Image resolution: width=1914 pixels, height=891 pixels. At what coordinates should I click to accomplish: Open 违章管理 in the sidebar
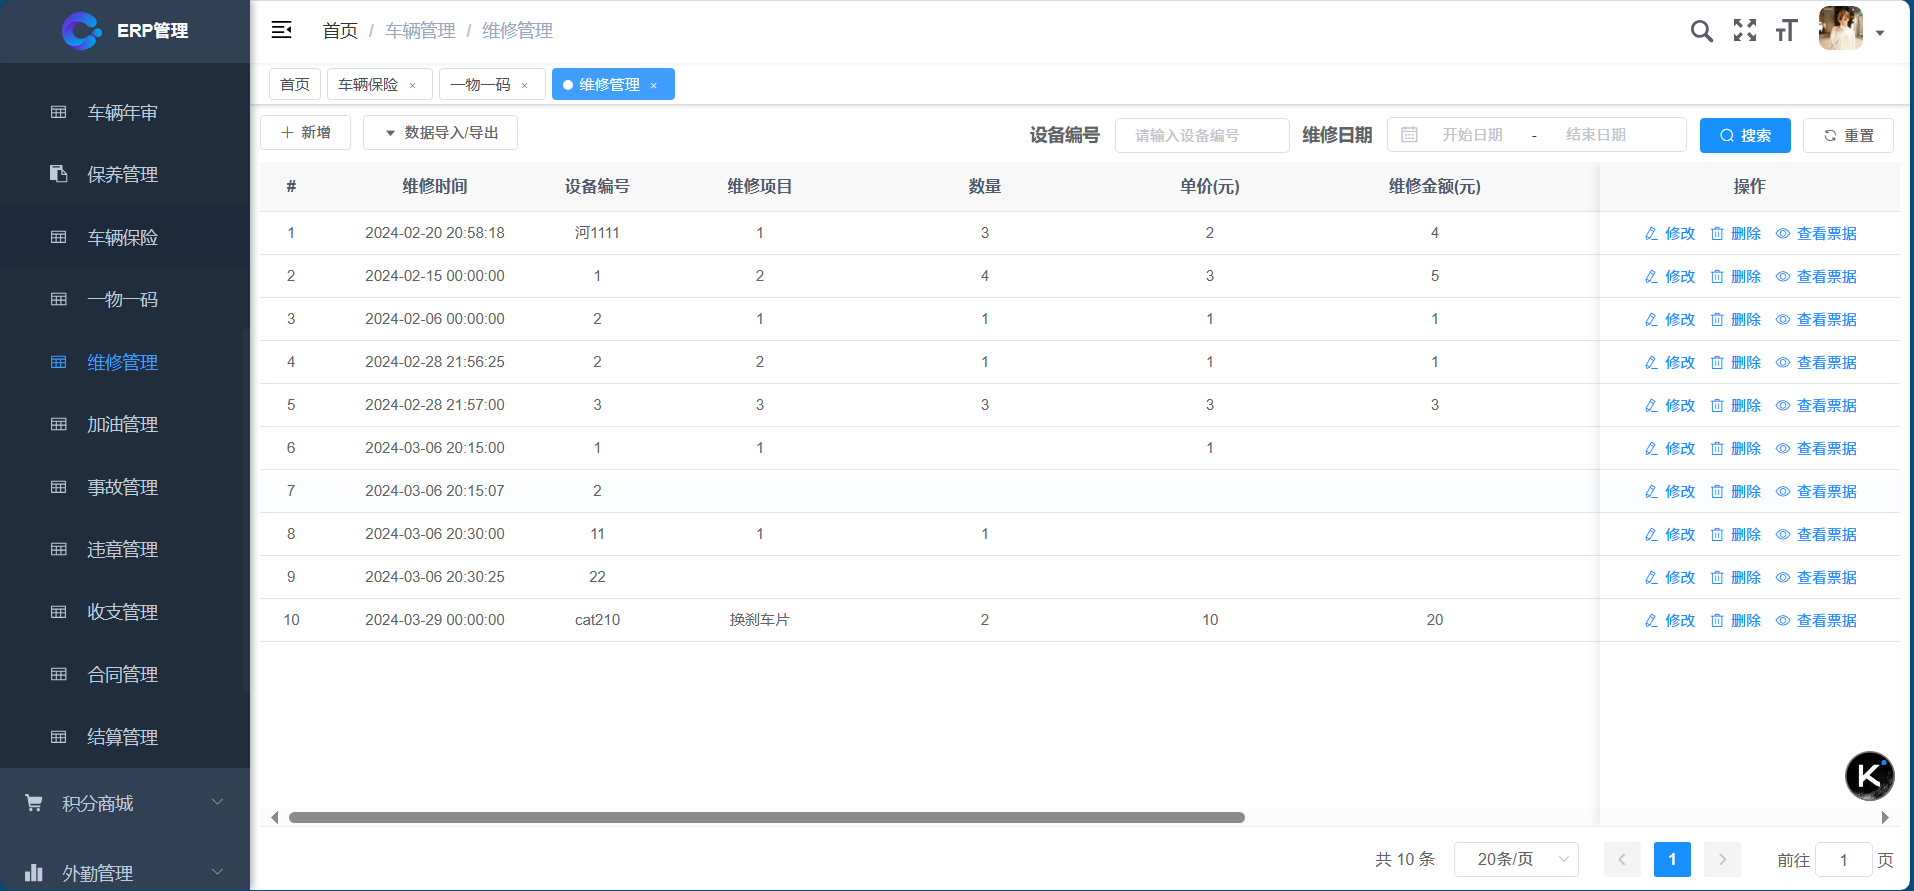click(x=125, y=549)
